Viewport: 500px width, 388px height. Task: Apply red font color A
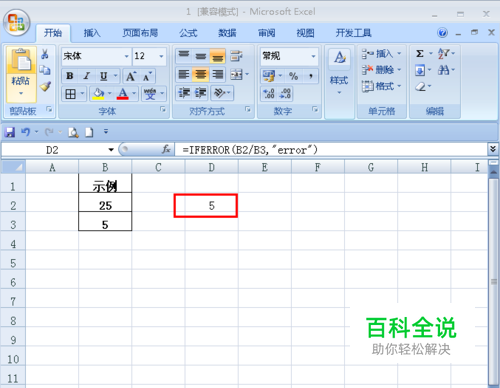point(123,94)
